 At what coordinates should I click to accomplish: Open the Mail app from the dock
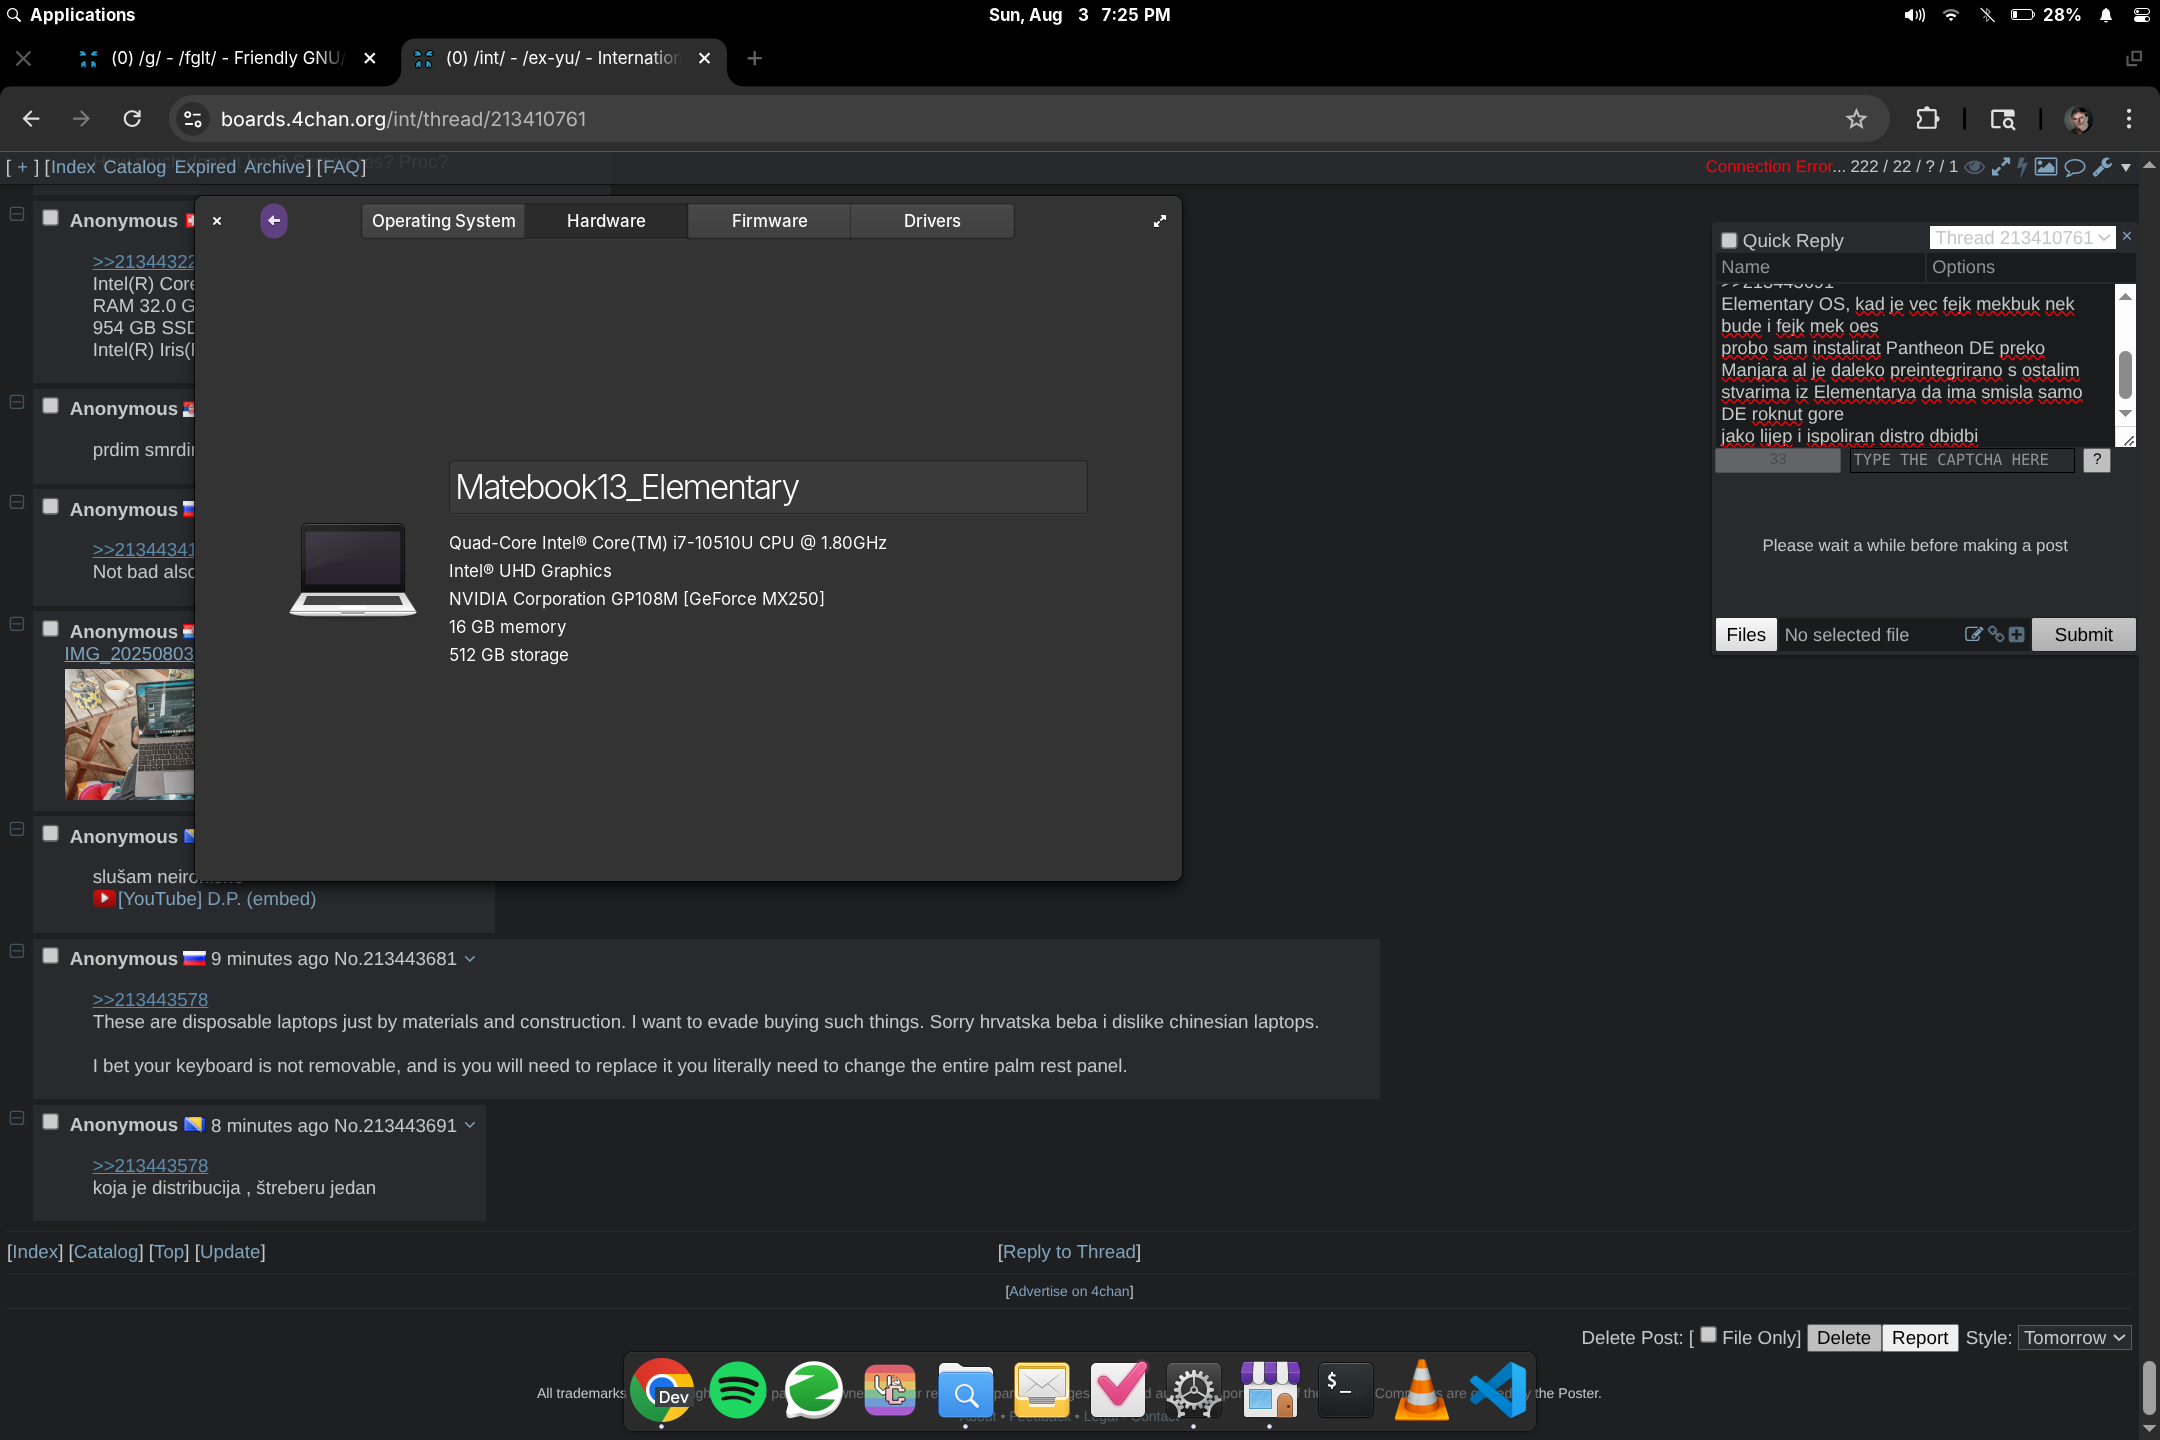tap(1041, 1390)
